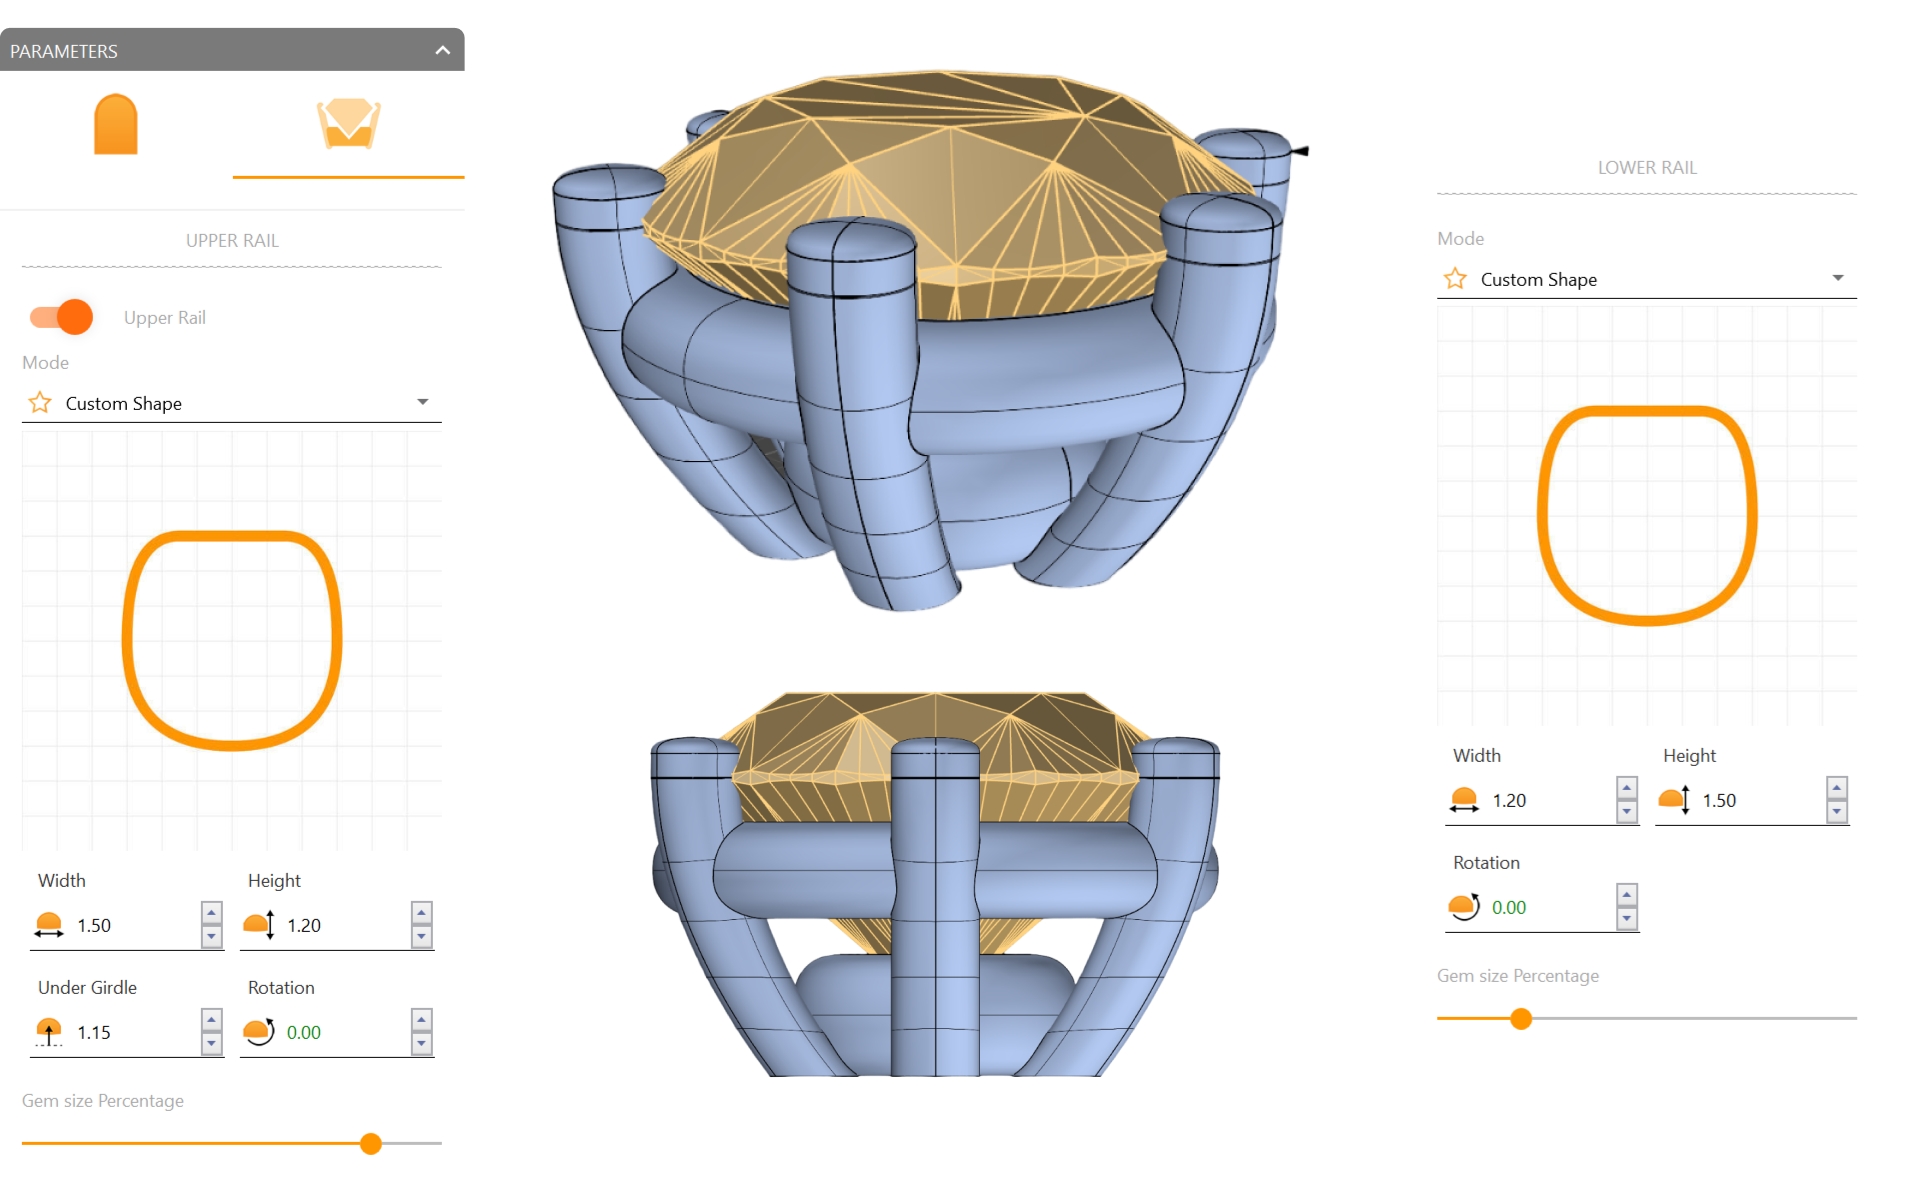
Task: Increase Upper Rail width with up arrow
Action: (211, 913)
